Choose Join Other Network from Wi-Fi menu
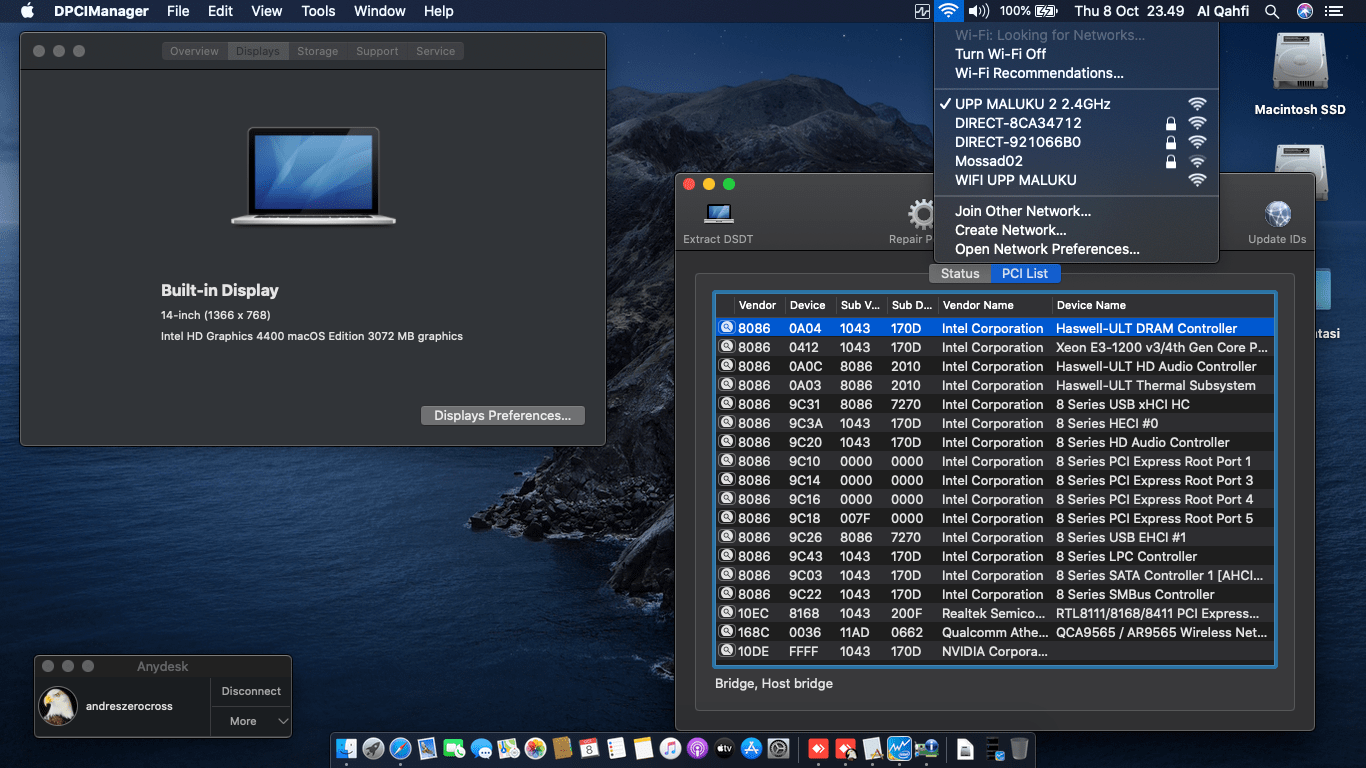The width and height of the screenshot is (1366, 768). 1021,211
